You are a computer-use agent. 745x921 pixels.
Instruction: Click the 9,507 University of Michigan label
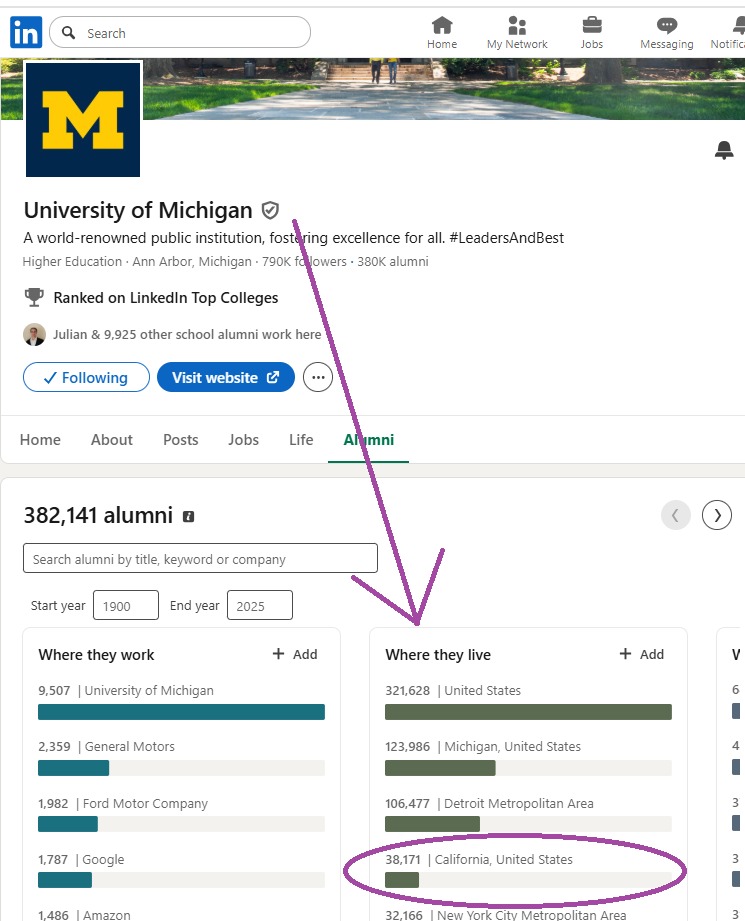[126, 691]
